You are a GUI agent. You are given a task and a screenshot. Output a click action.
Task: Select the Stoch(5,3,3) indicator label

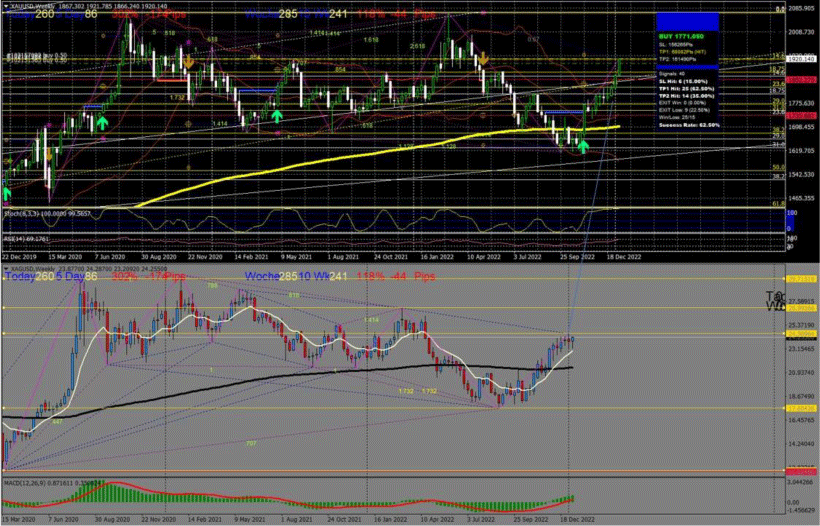click(40, 213)
